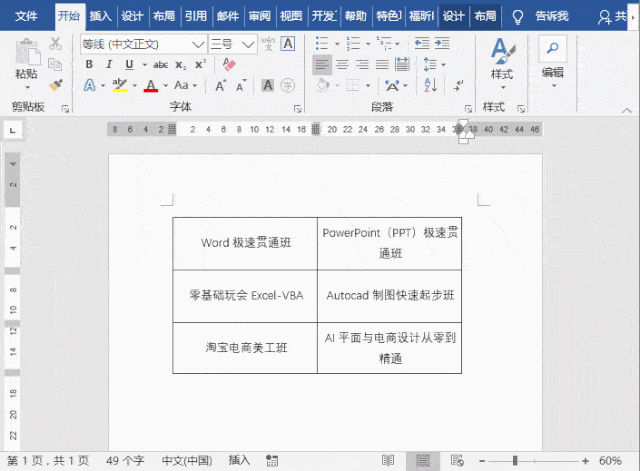Click the enclosed character icon
Image resolution: width=640 pixels, height=471 pixels.
tap(288, 86)
